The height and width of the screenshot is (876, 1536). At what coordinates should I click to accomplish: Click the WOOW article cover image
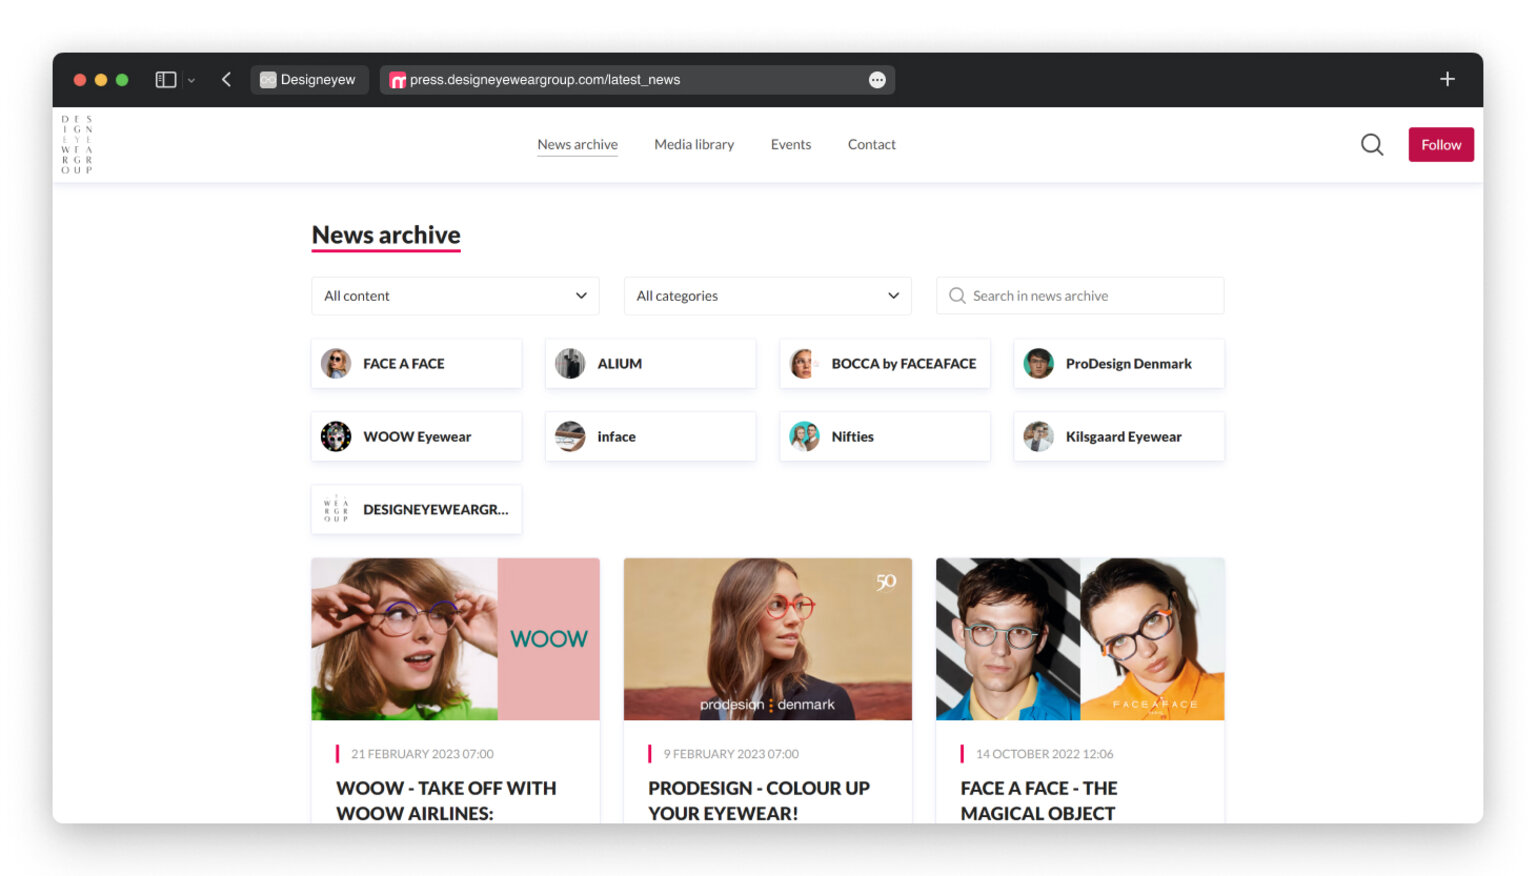pos(455,639)
